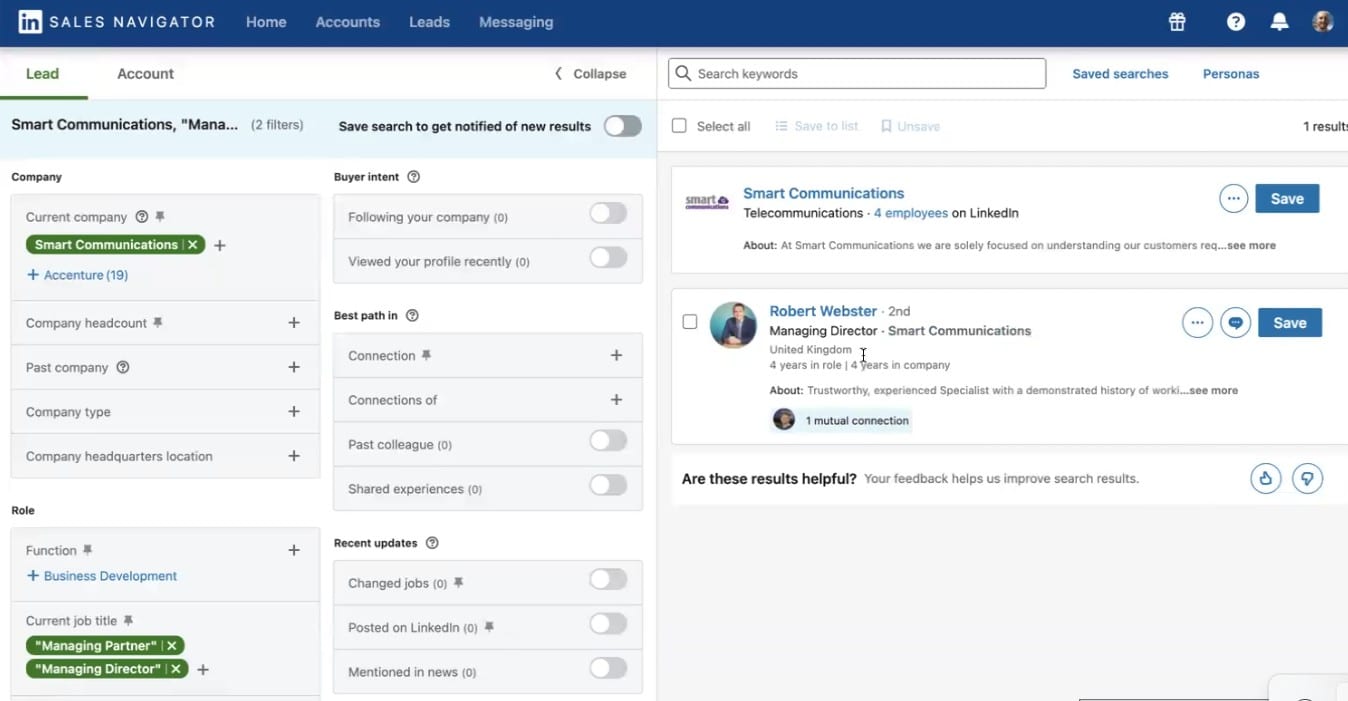Enable Posted on LinkedIn toggle
The width and height of the screenshot is (1348, 701).
click(608, 624)
